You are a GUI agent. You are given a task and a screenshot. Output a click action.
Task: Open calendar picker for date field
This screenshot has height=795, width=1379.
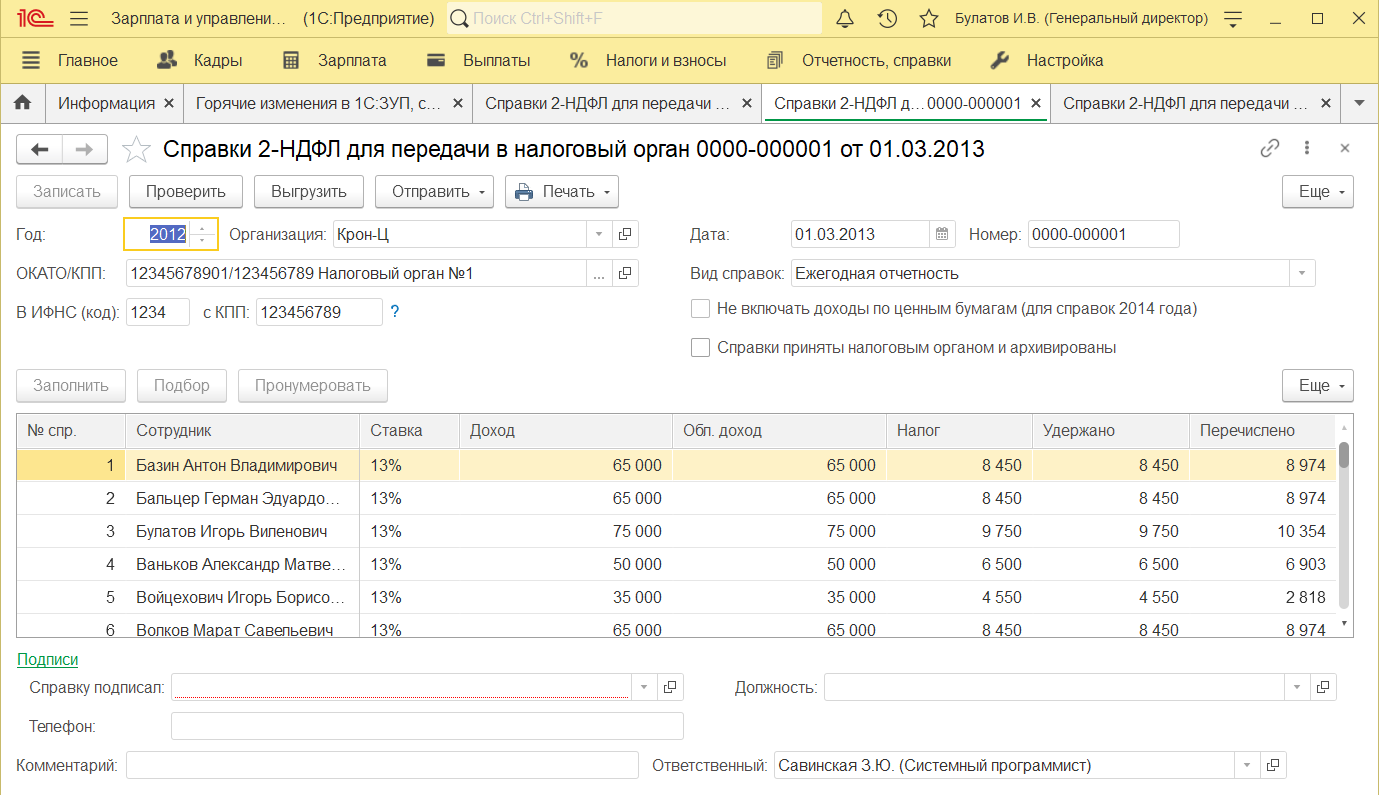(x=942, y=234)
